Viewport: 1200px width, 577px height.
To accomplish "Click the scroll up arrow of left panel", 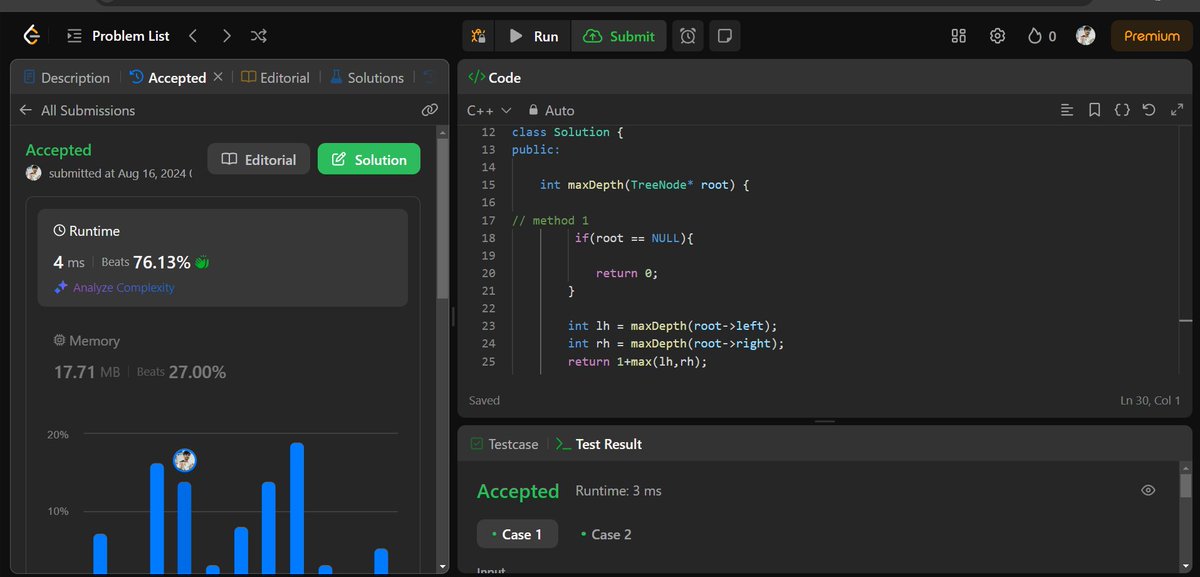I will (x=443, y=132).
